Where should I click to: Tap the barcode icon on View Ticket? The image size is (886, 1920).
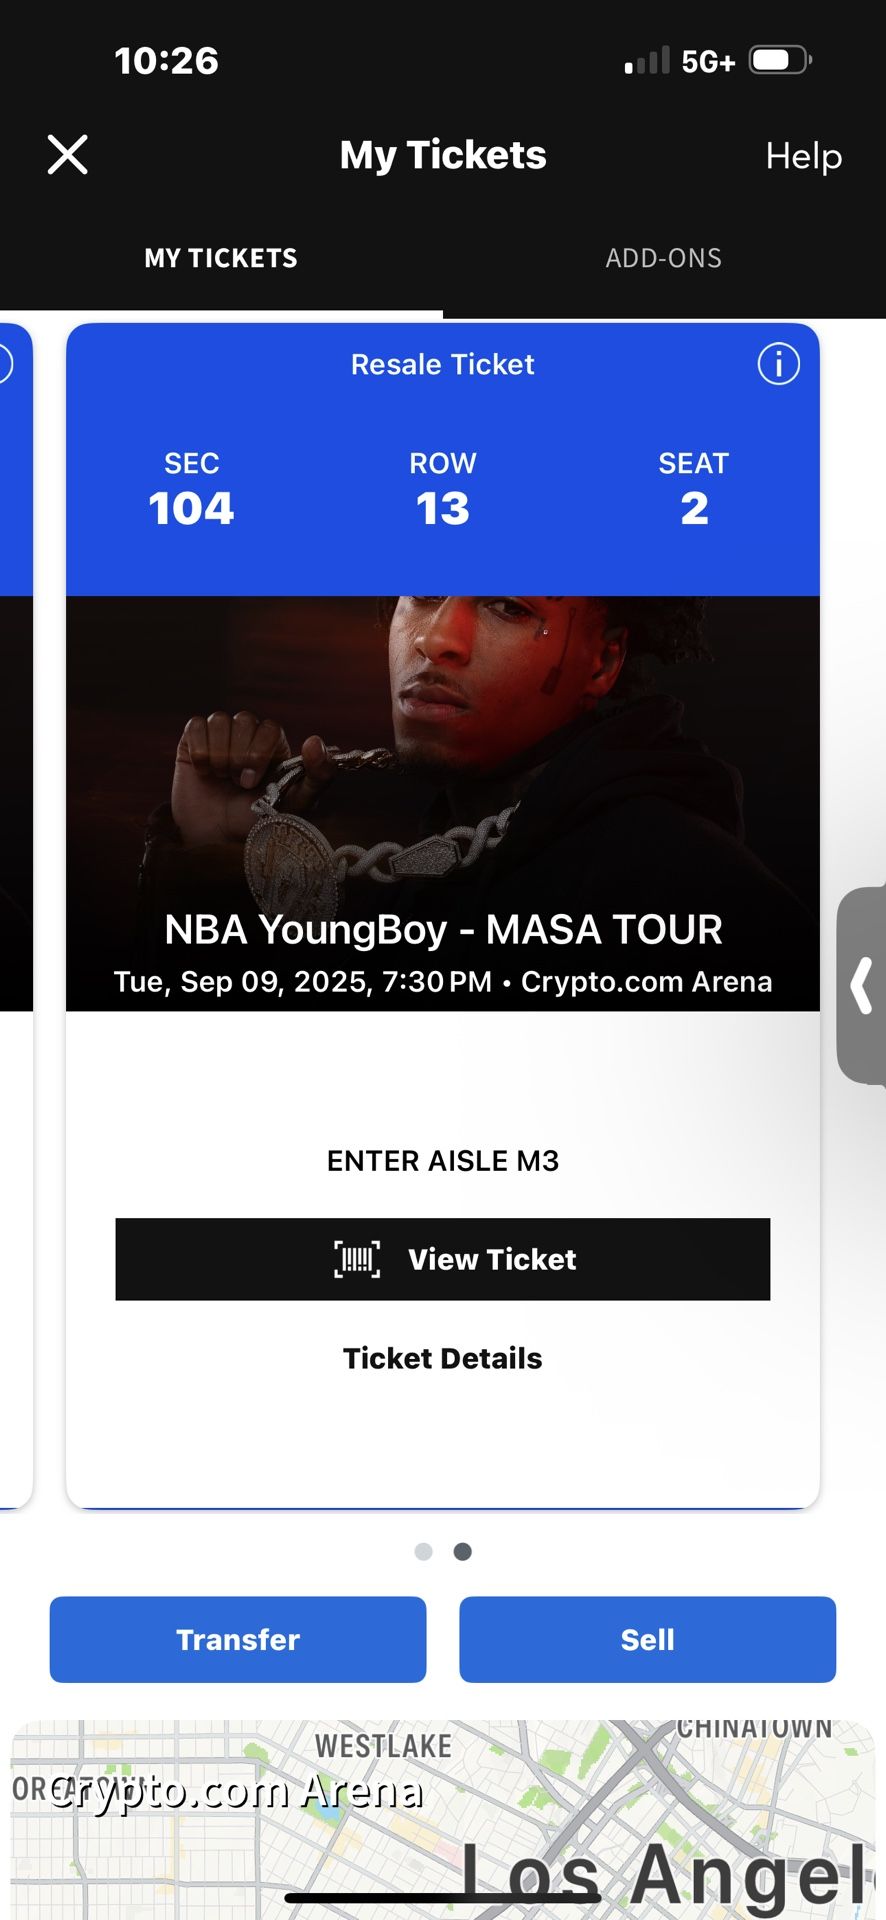357,1259
